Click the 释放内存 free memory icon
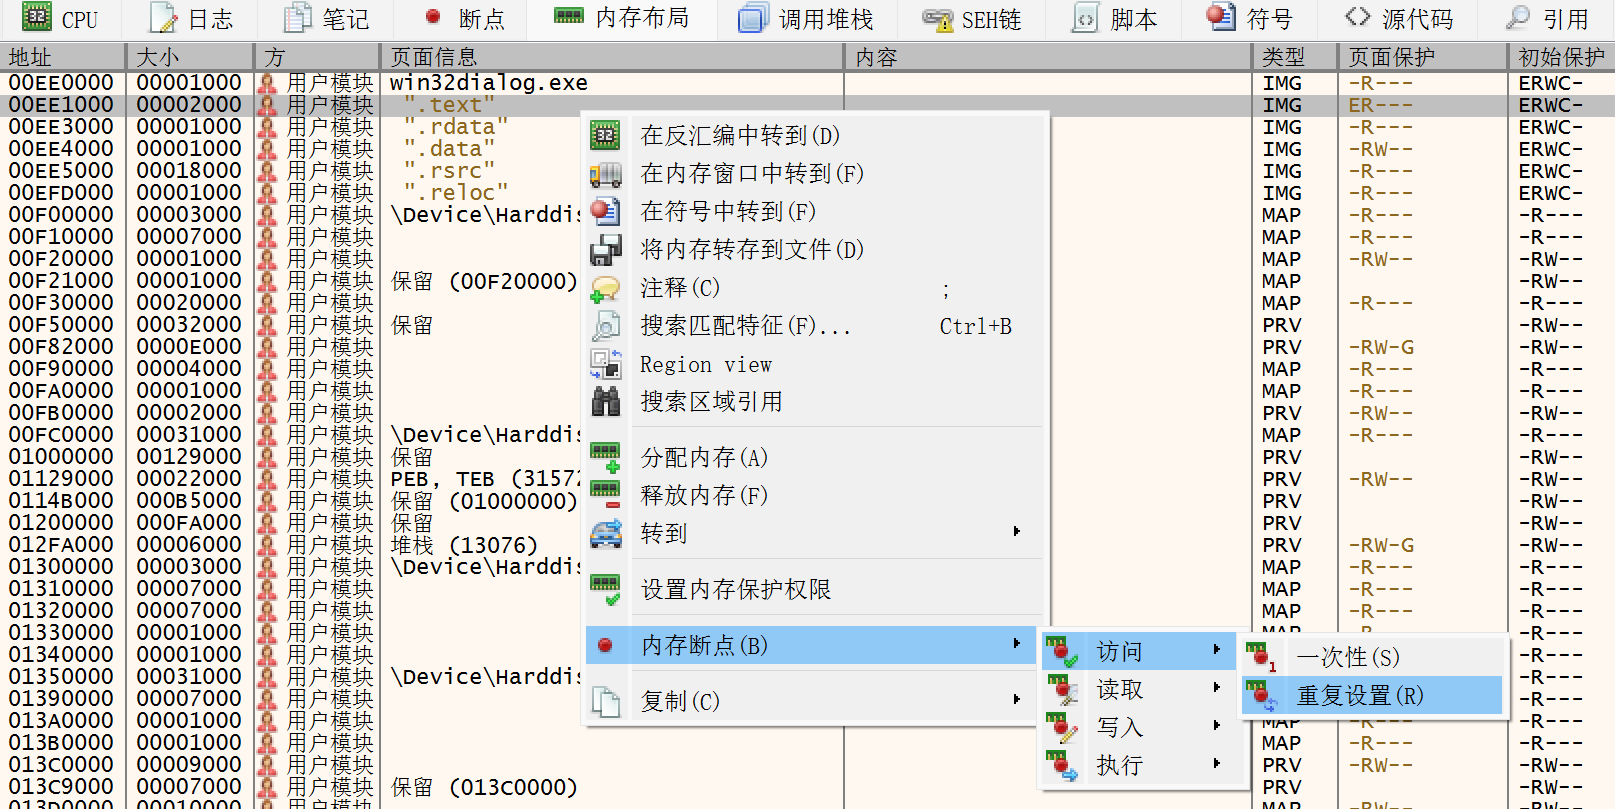This screenshot has width=1615, height=809. tap(605, 496)
